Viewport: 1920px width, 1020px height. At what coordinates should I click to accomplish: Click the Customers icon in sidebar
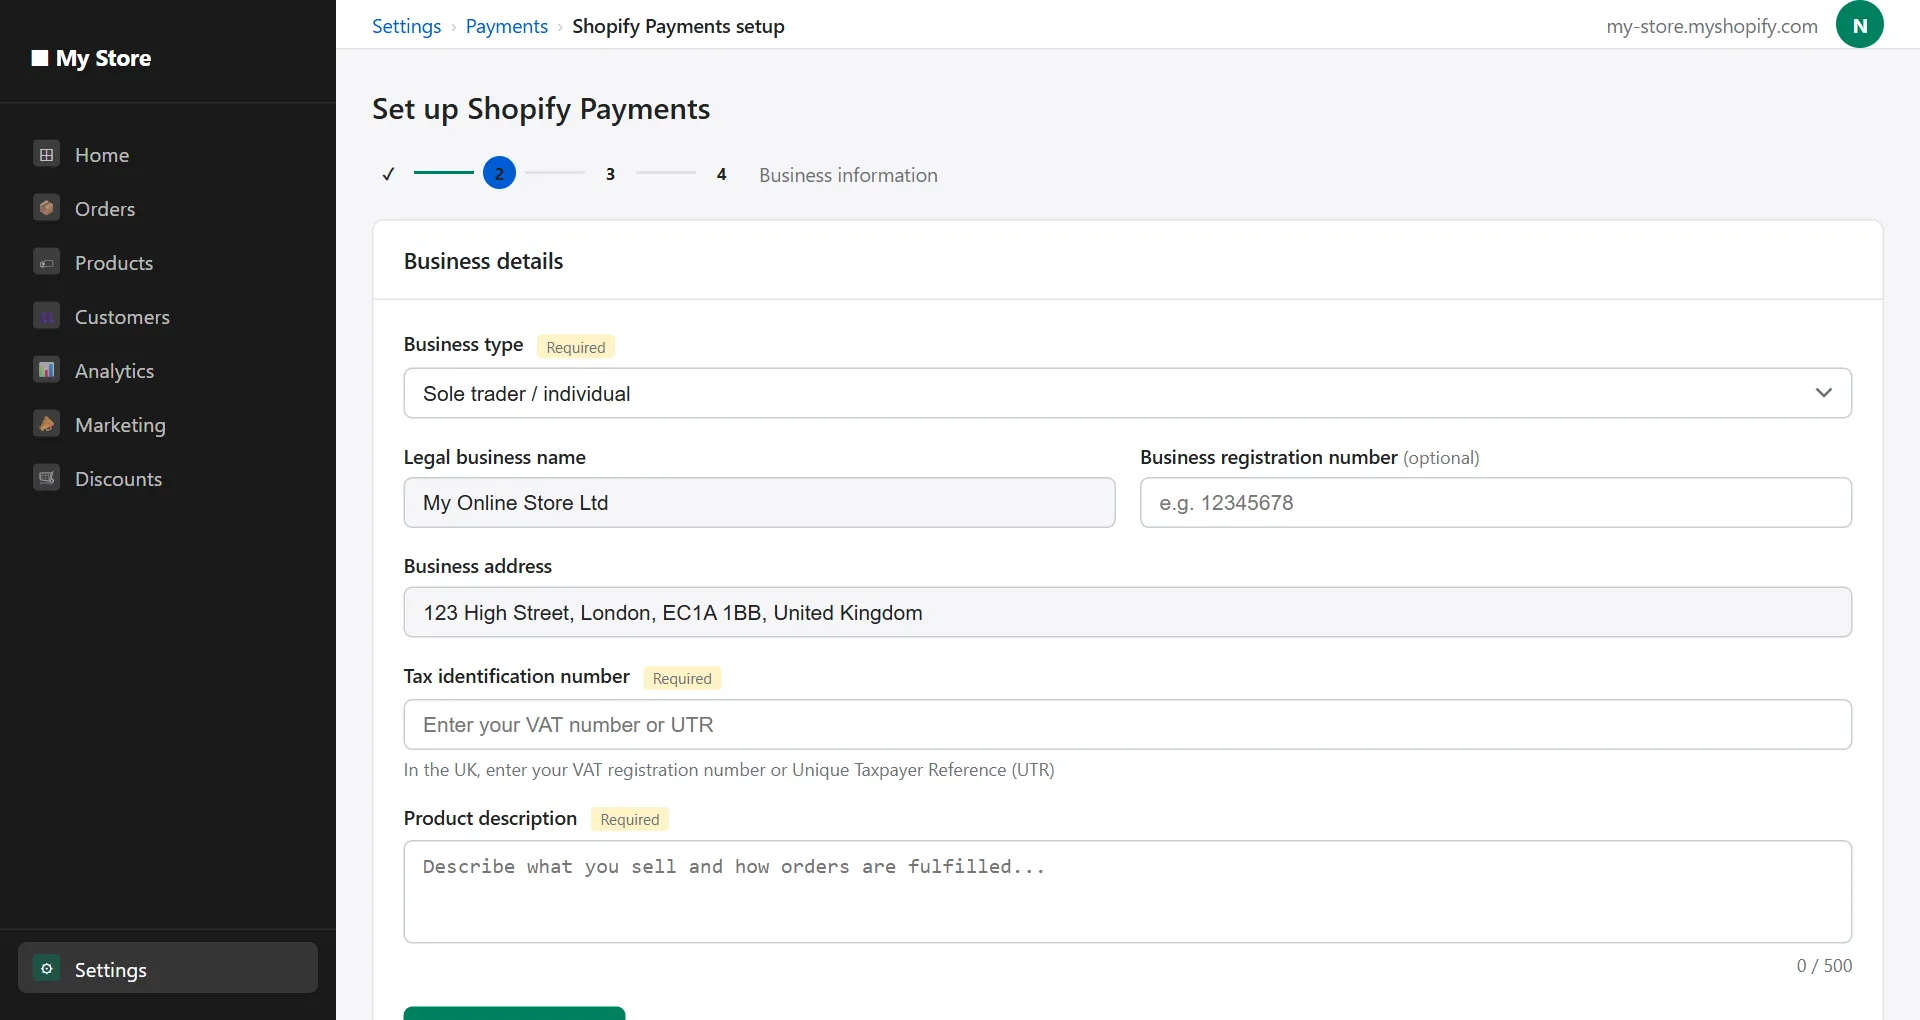(46, 317)
